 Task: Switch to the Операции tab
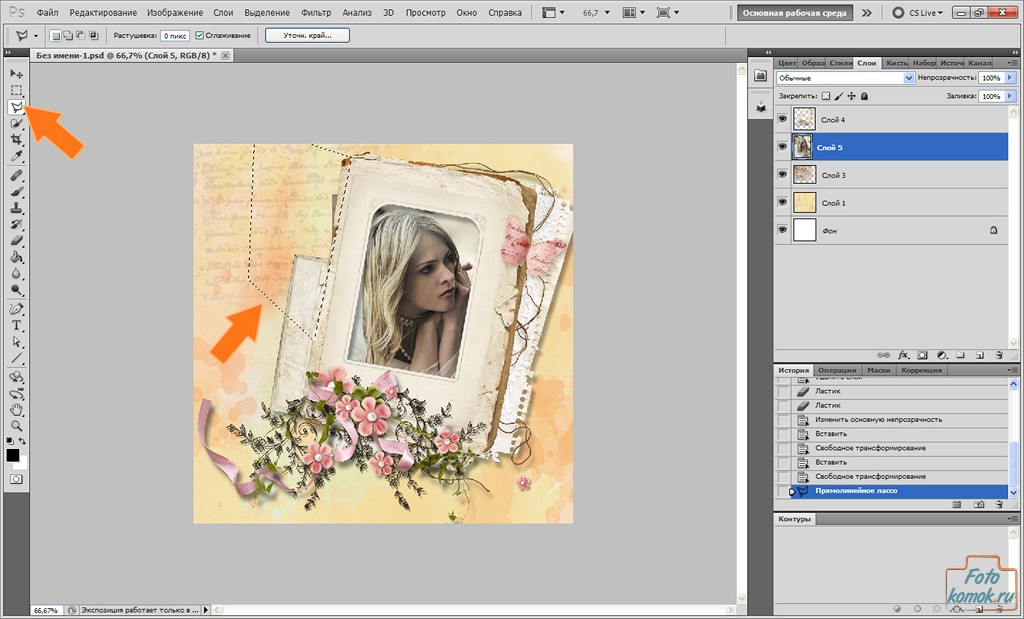coord(838,370)
